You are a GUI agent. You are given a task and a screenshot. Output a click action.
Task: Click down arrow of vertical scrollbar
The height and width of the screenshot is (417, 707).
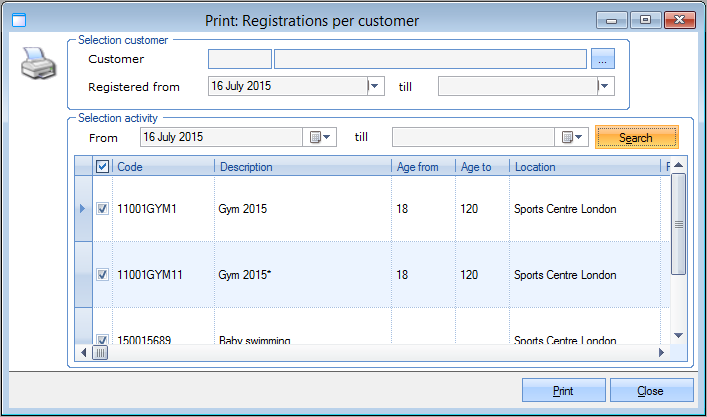678,336
